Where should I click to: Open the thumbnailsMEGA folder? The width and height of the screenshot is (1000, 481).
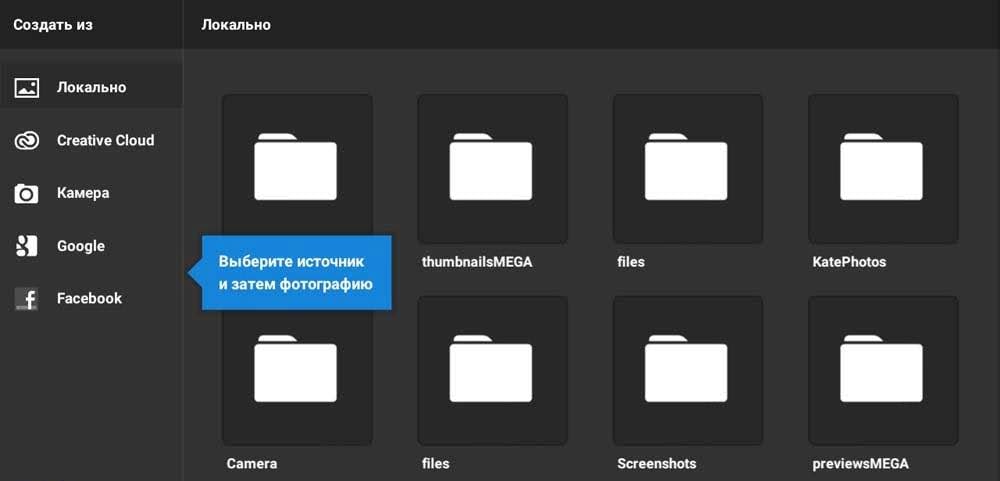pyautogui.click(x=492, y=169)
